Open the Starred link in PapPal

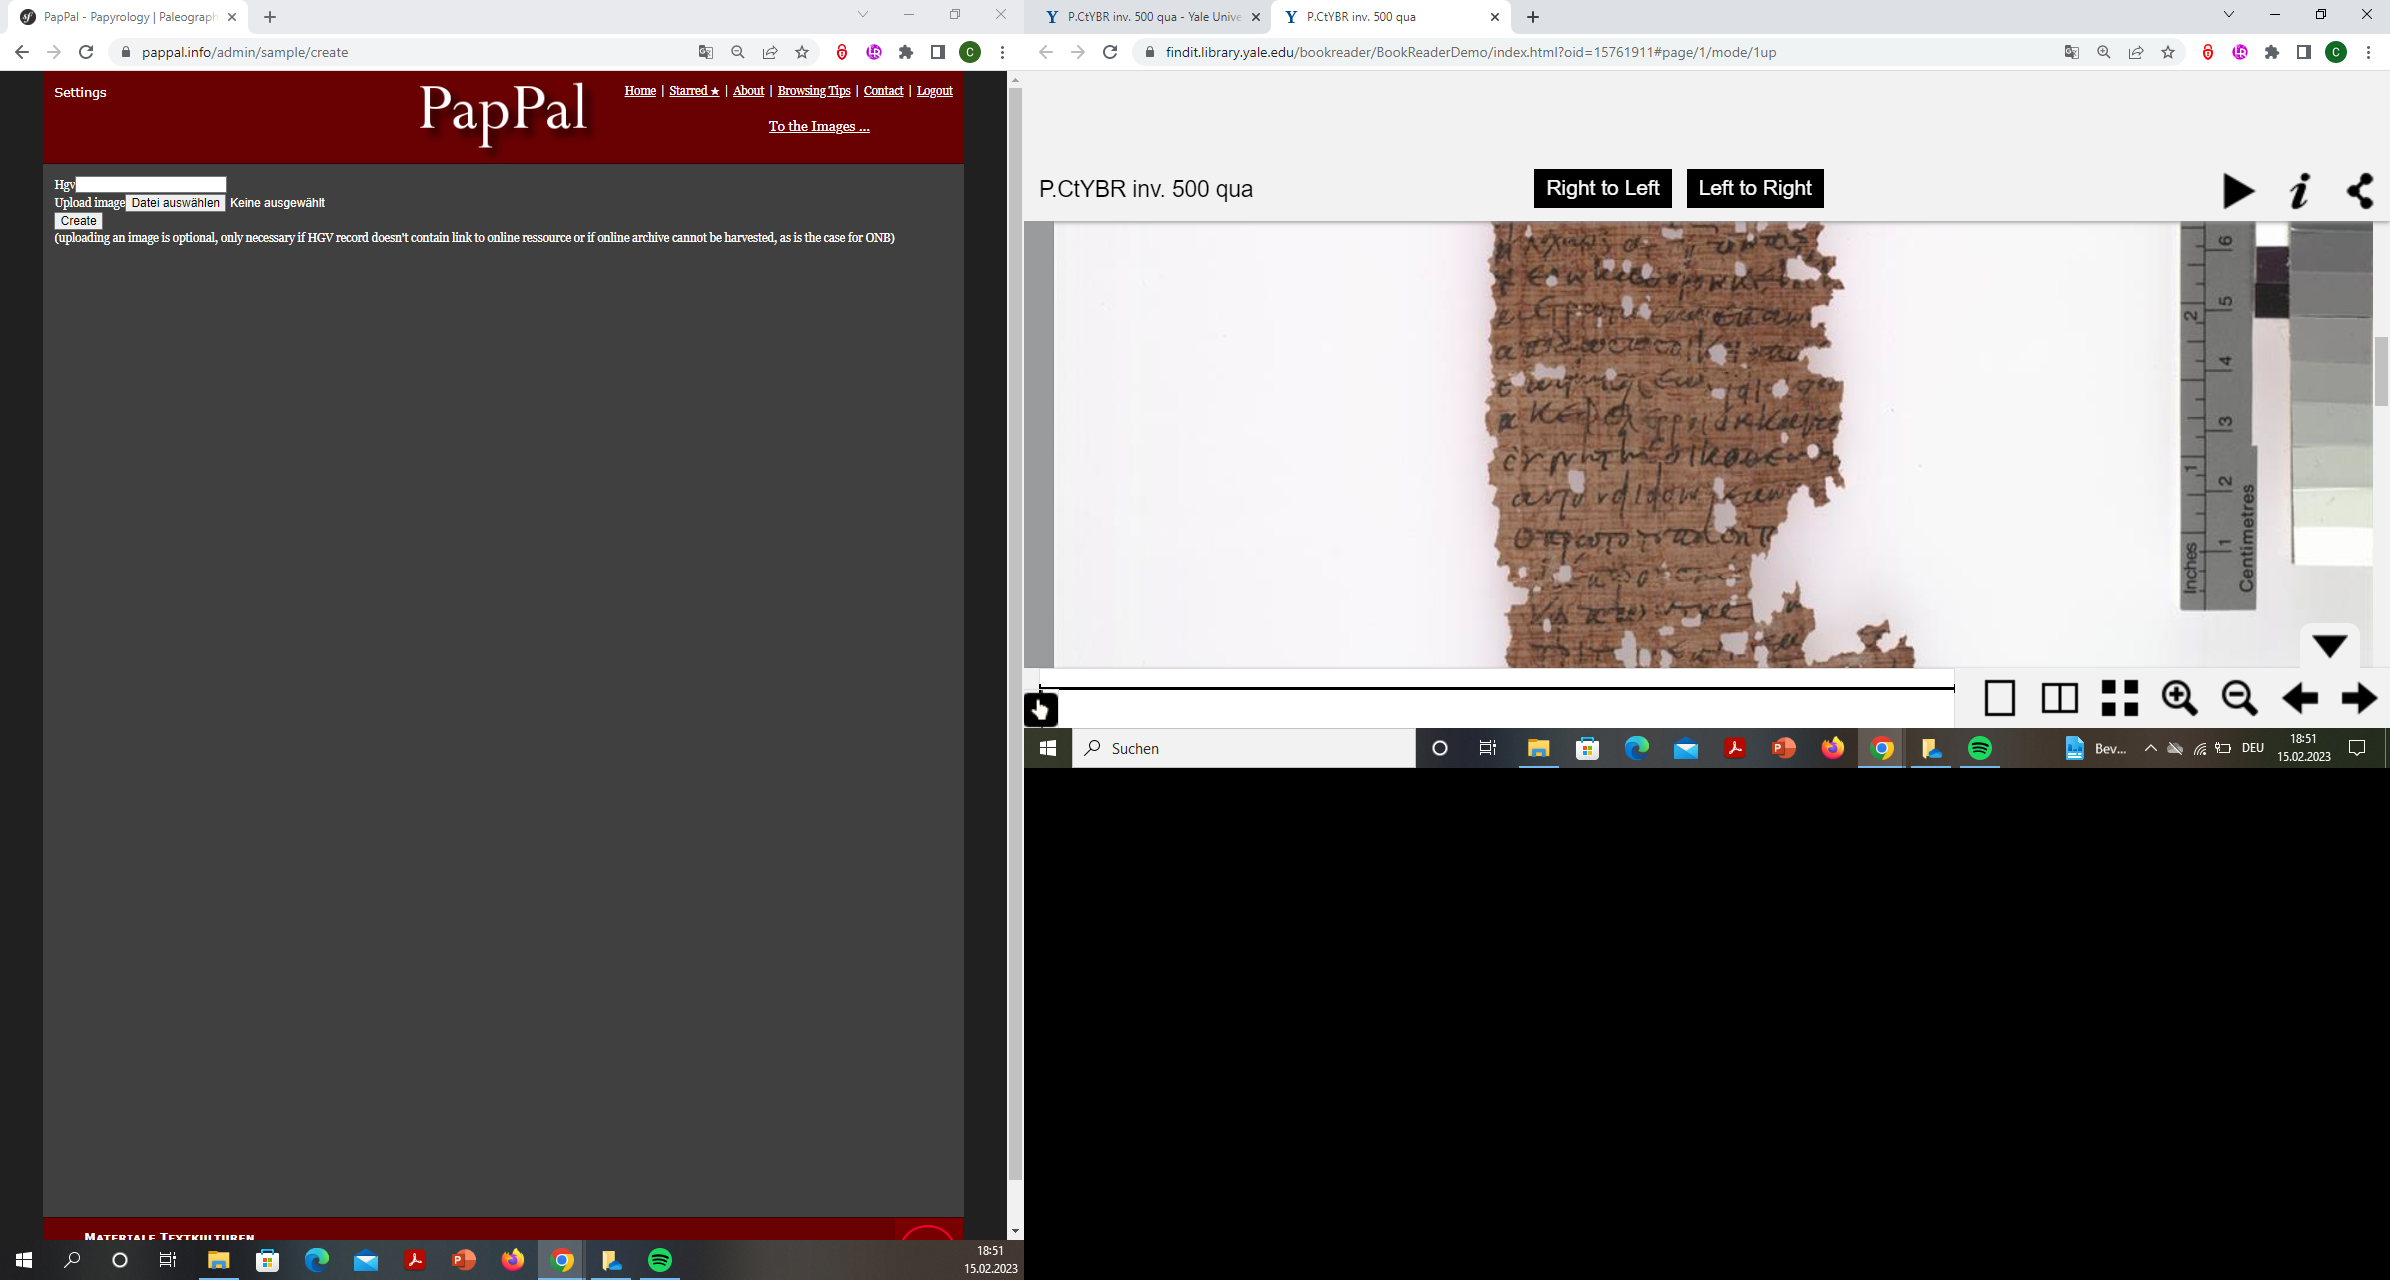(694, 91)
